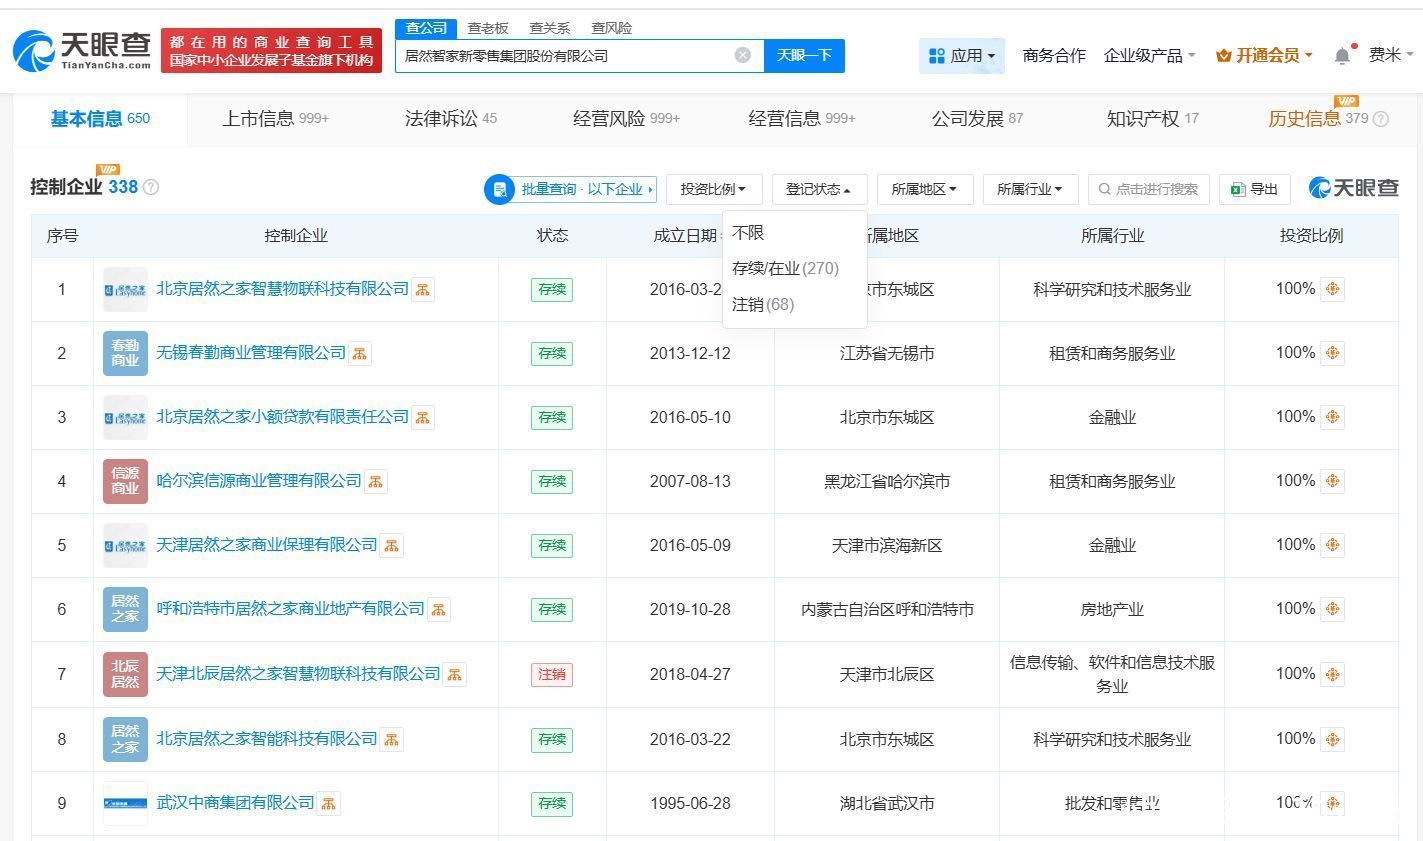Viewport: 1423px width, 841px height.
Task: Clear the search box with the X icon
Action: pos(742,55)
